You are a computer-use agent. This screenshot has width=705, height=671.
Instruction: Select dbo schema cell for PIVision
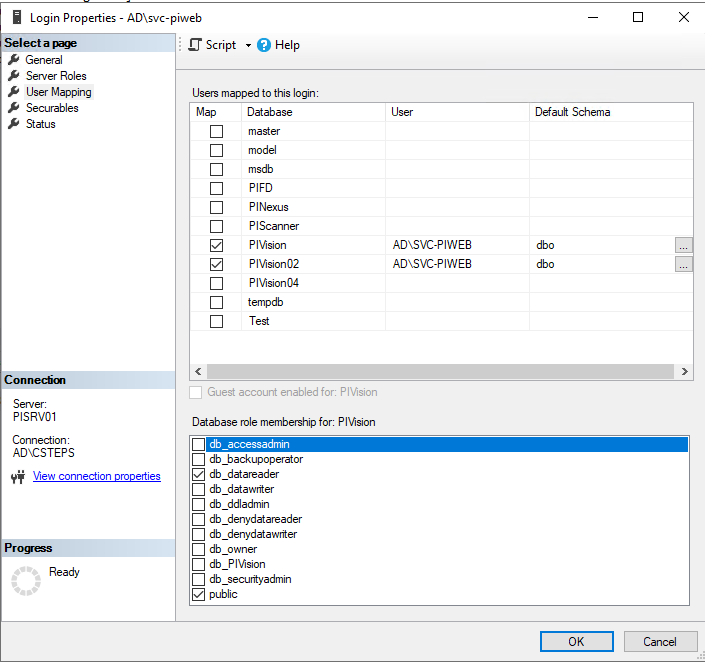coord(602,245)
